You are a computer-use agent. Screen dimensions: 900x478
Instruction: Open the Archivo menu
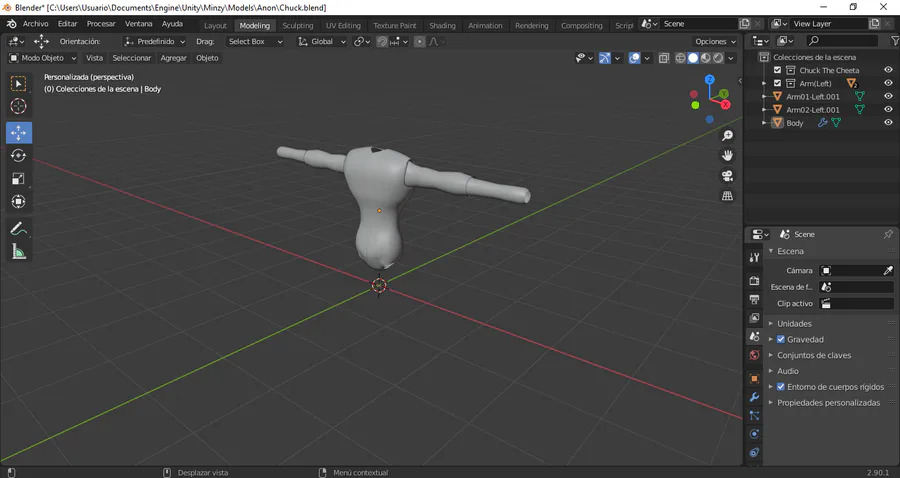click(36, 24)
